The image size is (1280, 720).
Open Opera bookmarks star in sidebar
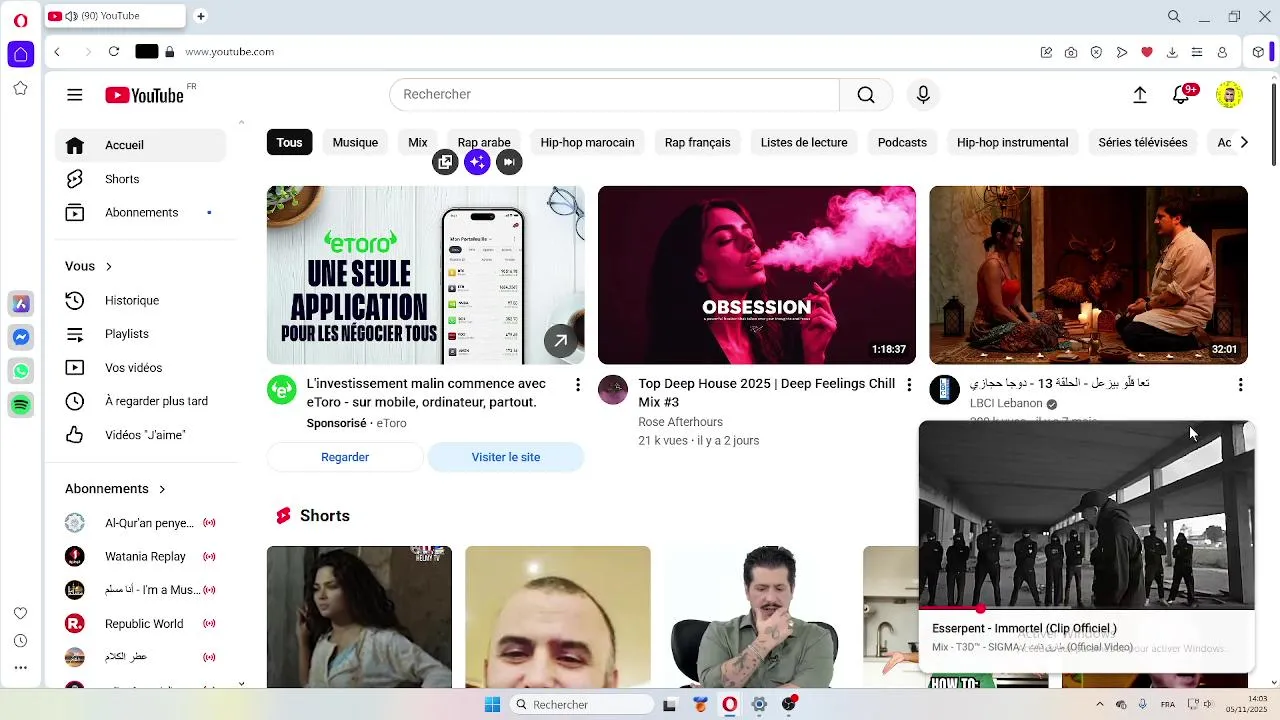pyautogui.click(x=20, y=88)
